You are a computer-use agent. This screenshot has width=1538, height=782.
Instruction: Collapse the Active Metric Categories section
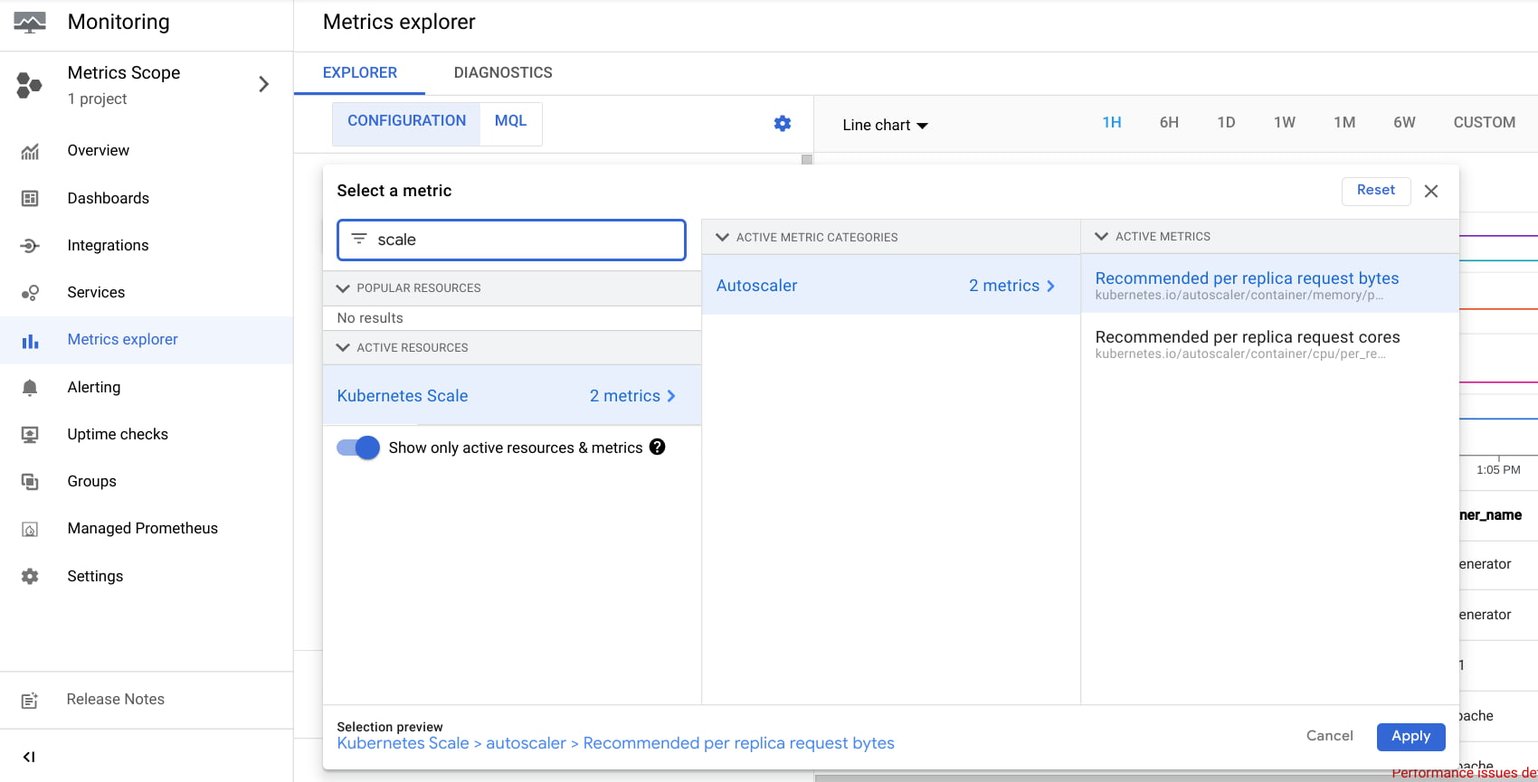722,237
